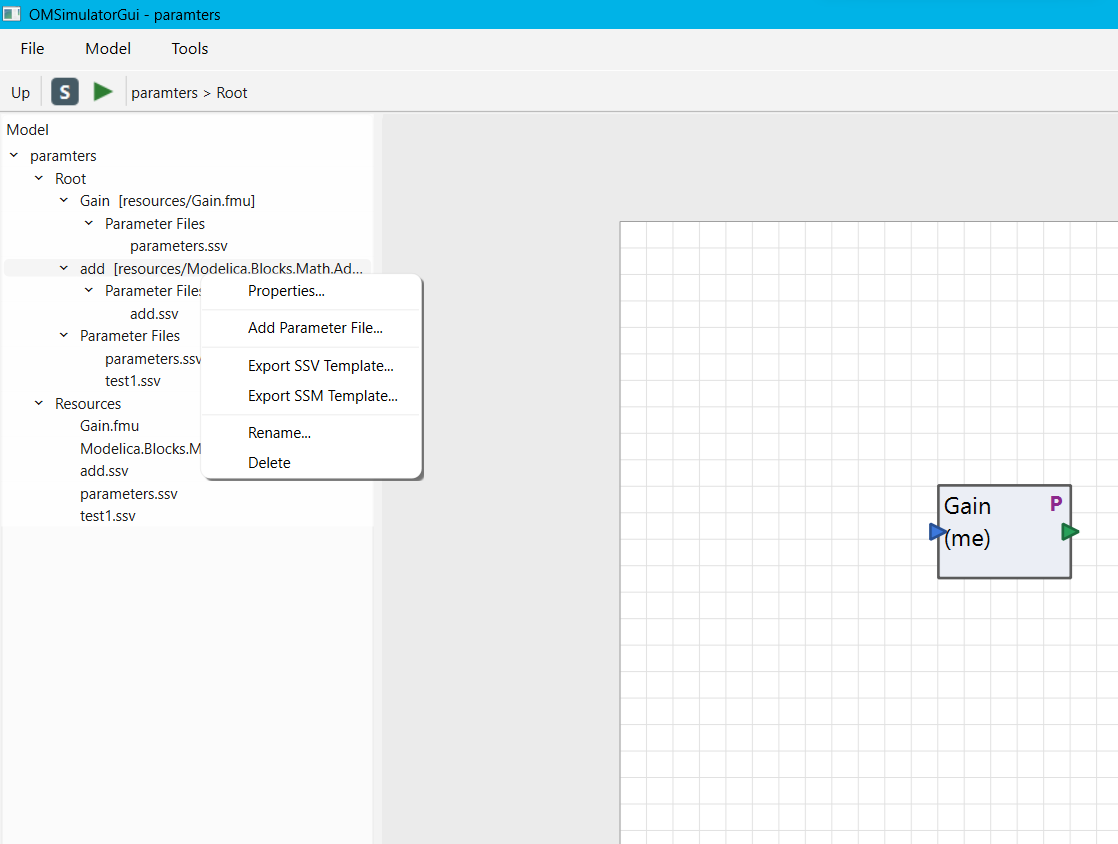This screenshot has width=1118, height=844.
Task: Collapse the Gain component node
Action: [63, 201]
